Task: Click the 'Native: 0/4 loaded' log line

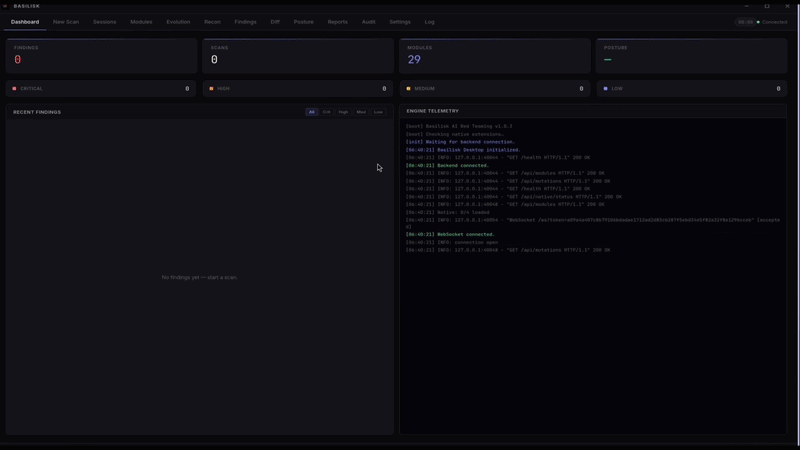Action: tap(447, 212)
